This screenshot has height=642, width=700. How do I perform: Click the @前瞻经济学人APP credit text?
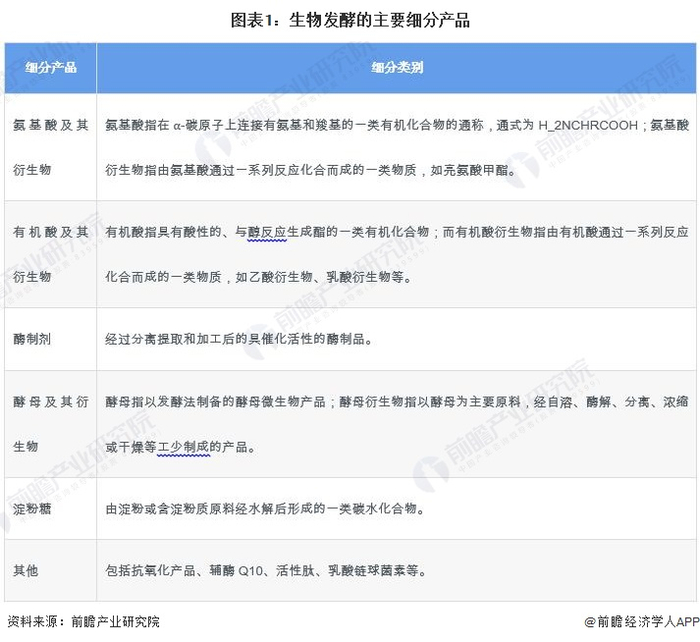(x=642, y=621)
